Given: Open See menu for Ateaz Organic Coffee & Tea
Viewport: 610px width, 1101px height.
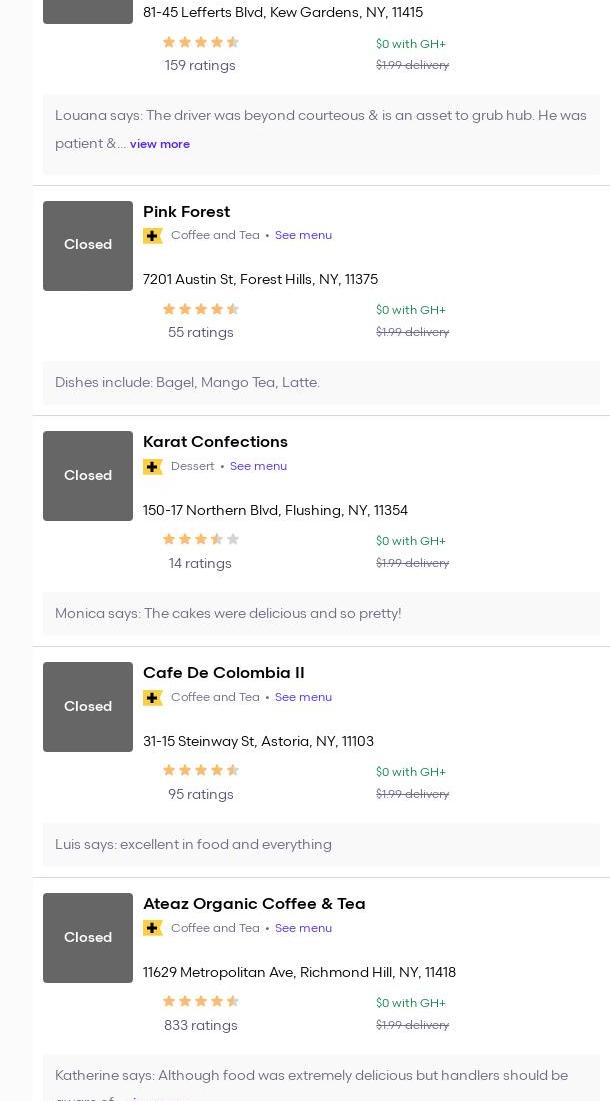Looking at the screenshot, I should 303,929.
